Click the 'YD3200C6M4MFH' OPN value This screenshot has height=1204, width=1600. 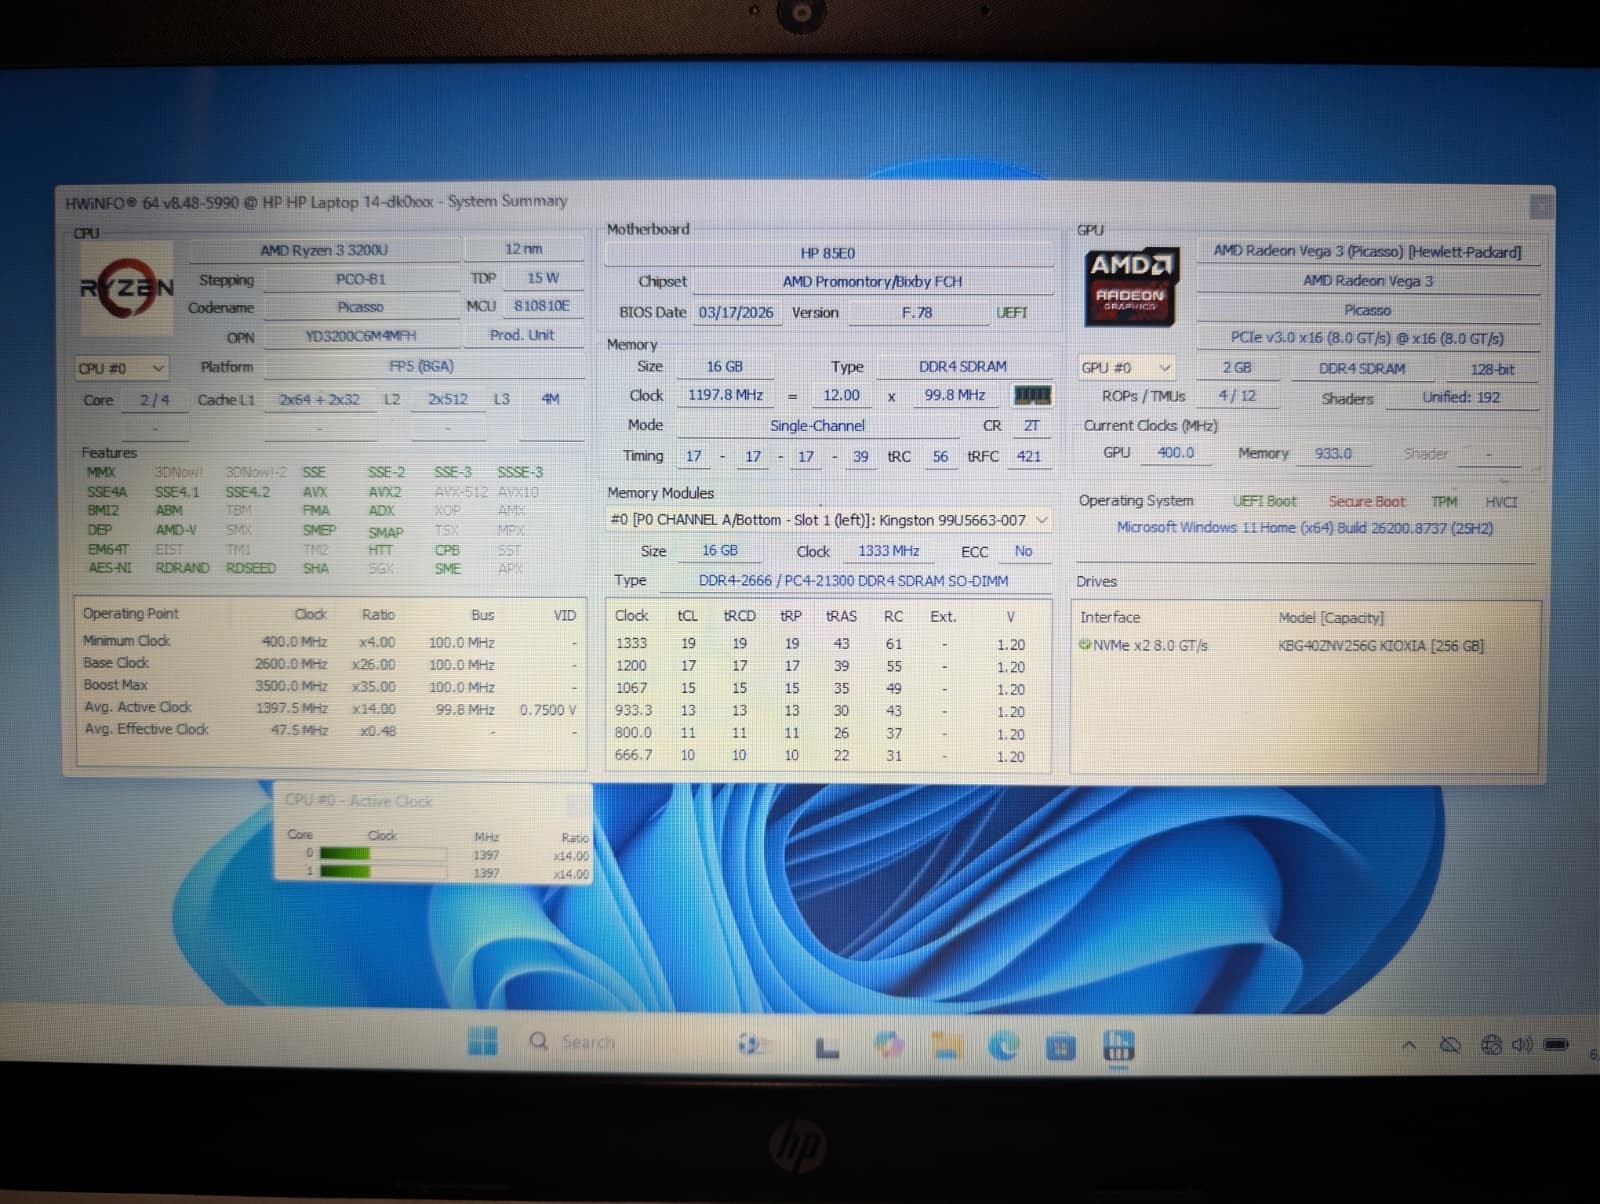pyautogui.click(x=361, y=336)
